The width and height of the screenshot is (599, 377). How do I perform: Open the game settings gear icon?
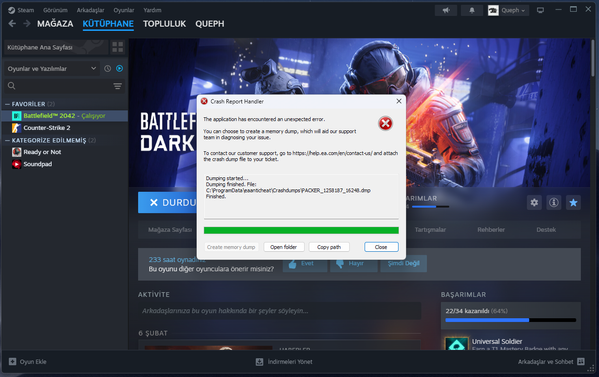[534, 202]
